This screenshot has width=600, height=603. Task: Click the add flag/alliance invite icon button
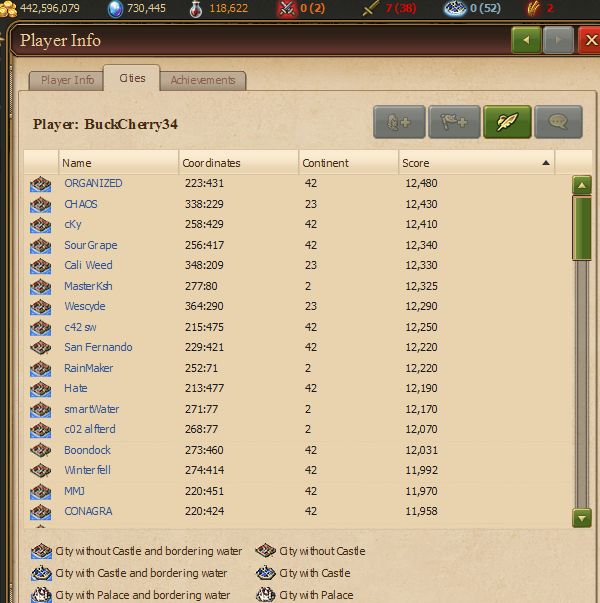click(454, 122)
